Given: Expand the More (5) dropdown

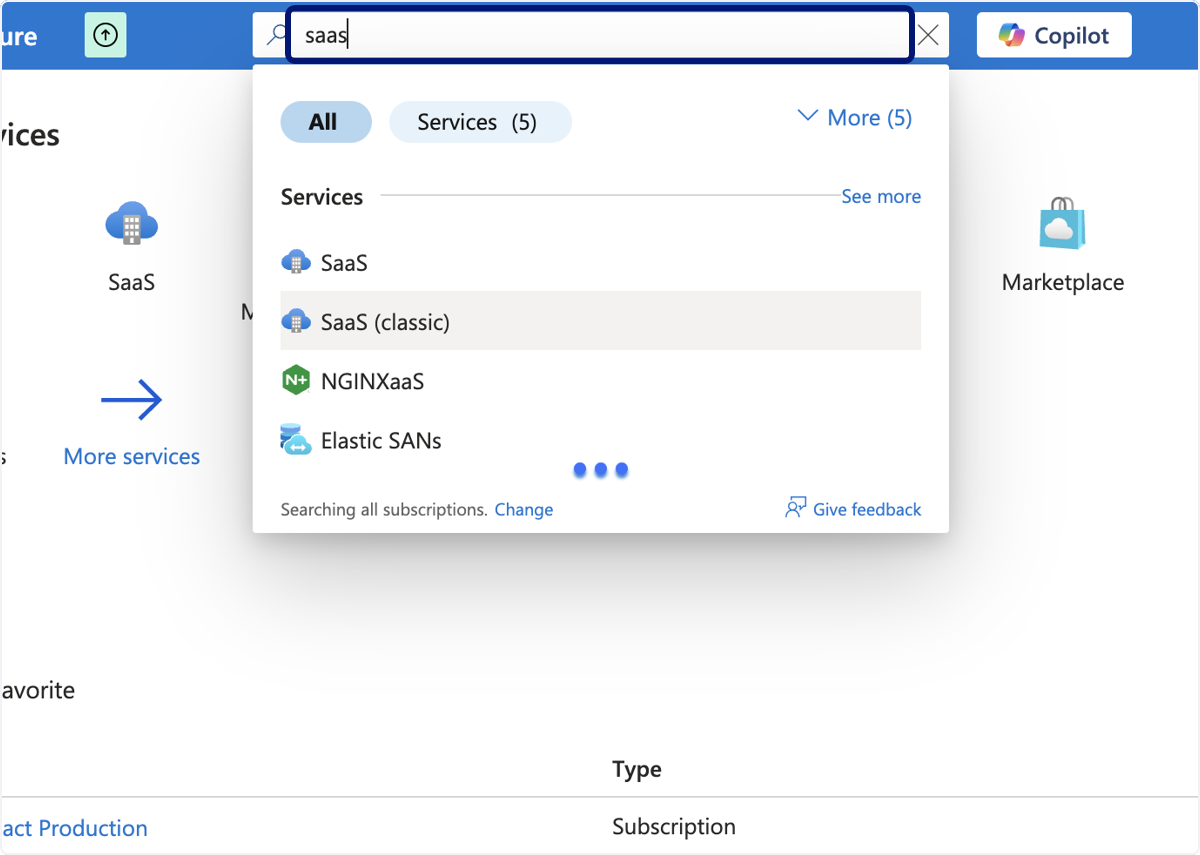Looking at the screenshot, I should [855, 118].
